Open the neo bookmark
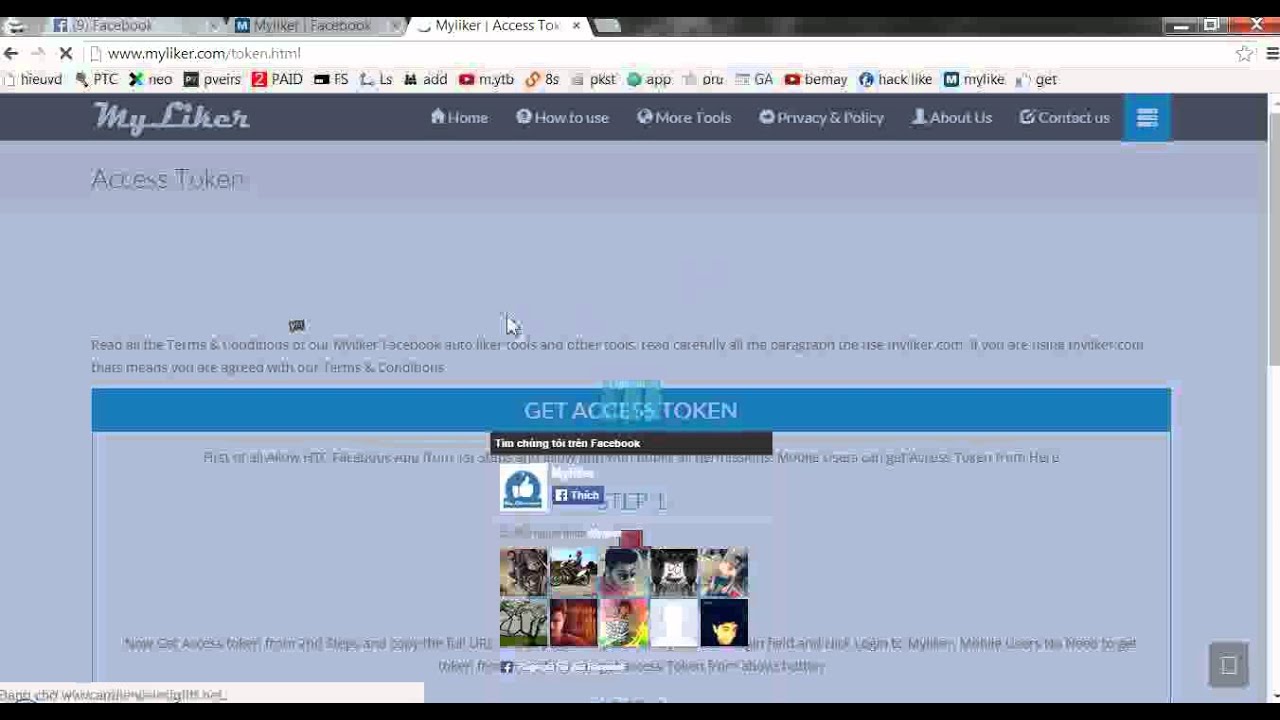Screen dimensions: 1280x720 [150, 79]
